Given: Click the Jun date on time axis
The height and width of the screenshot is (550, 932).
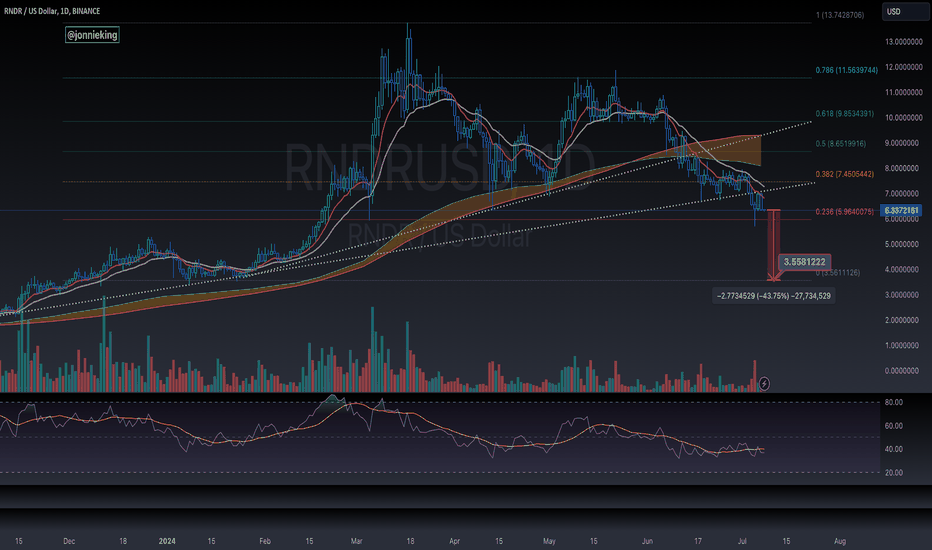Looking at the screenshot, I should point(647,541).
